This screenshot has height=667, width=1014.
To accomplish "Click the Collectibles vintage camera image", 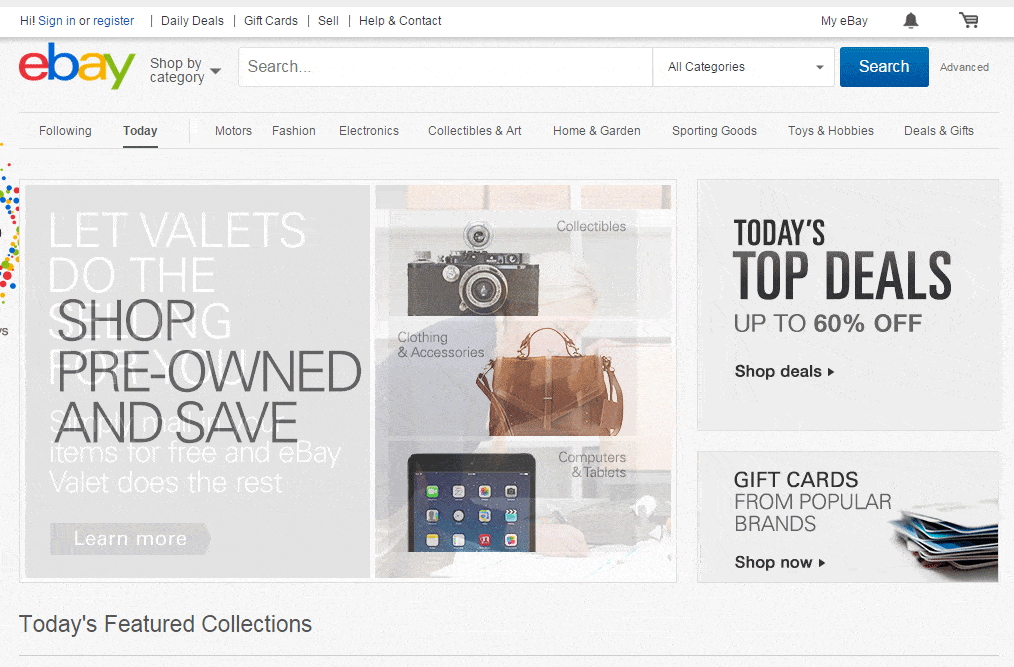I will [473, 268].
